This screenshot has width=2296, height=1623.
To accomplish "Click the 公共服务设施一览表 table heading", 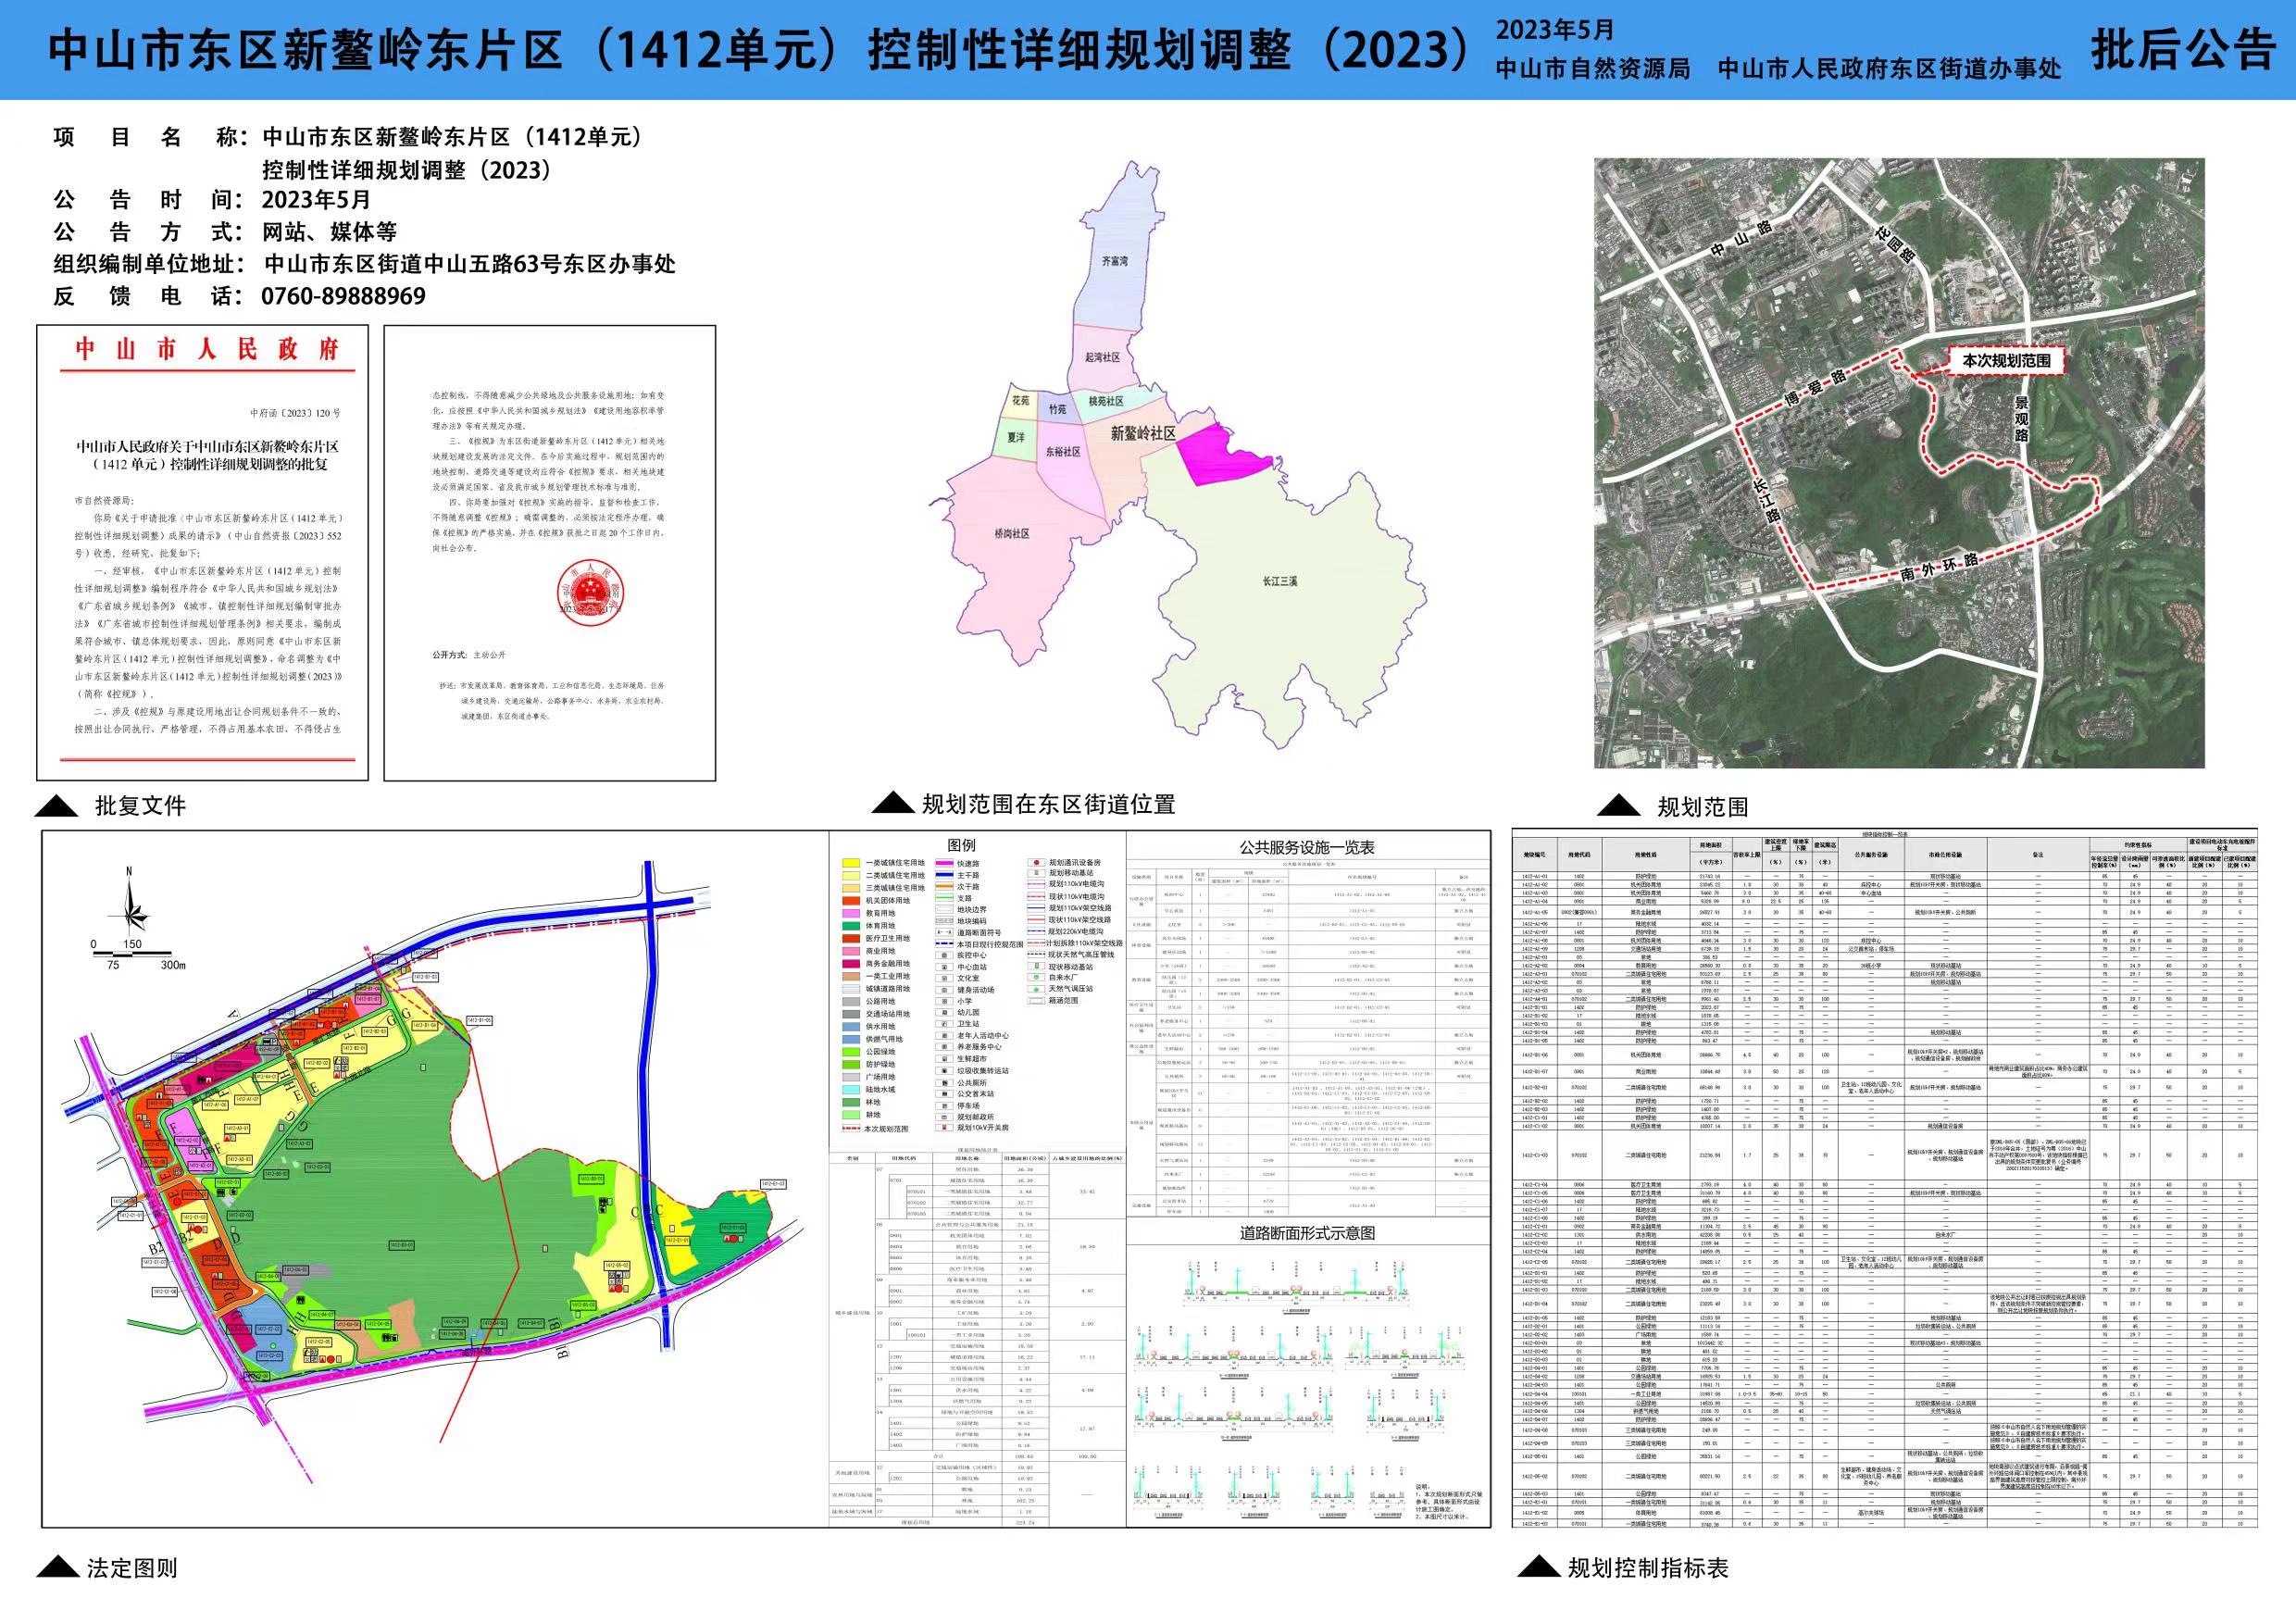I will click(1307, 847).
